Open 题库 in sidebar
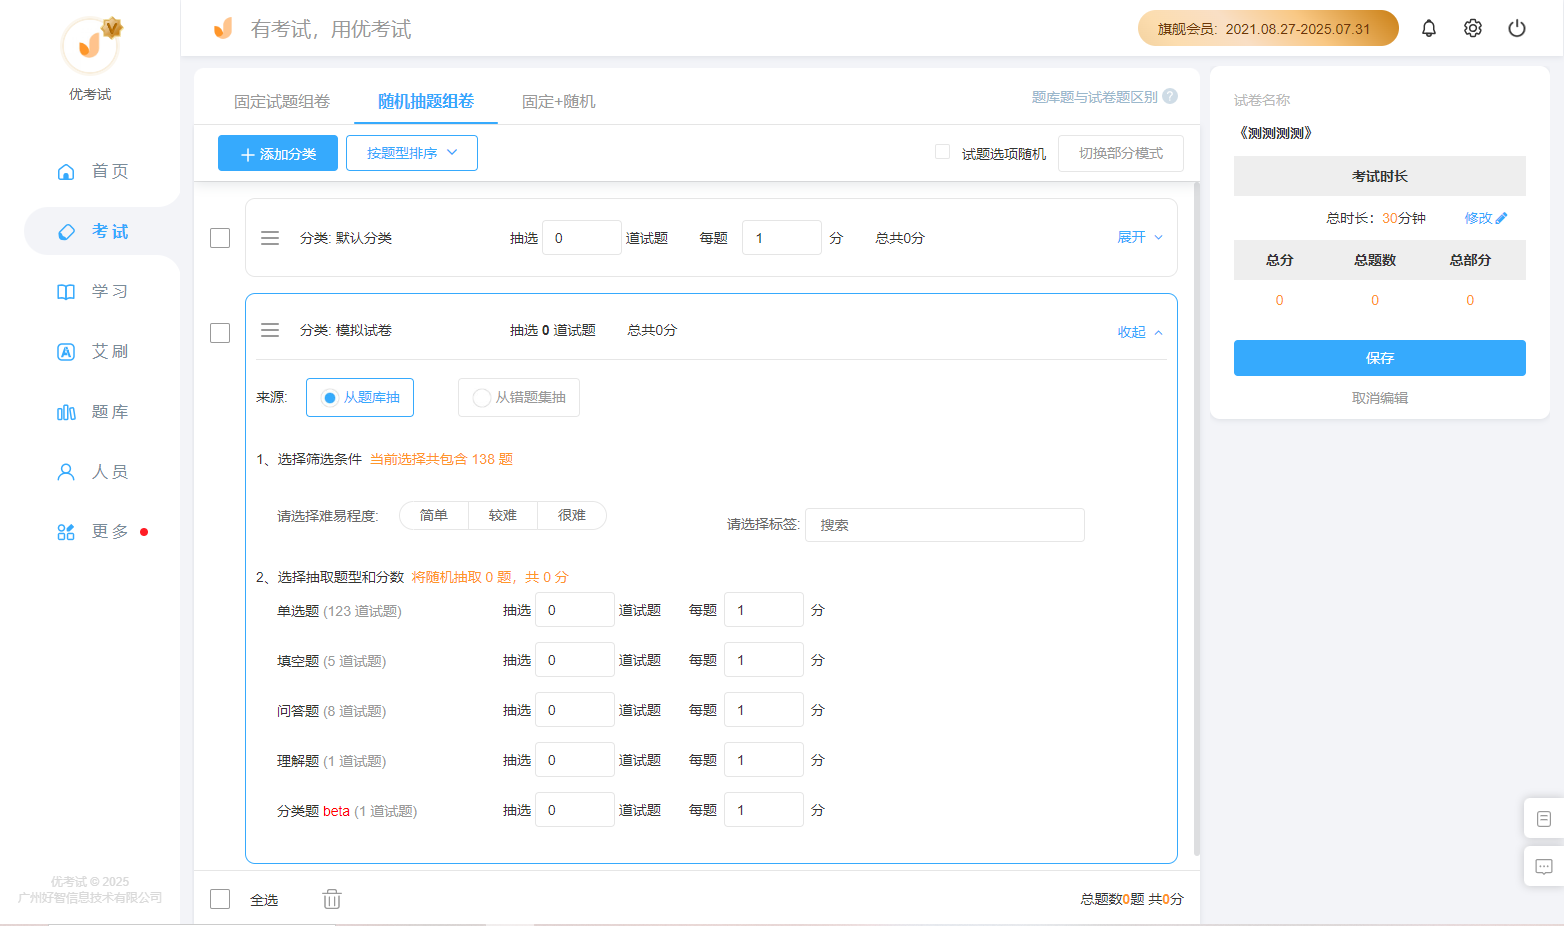Image resolution: width=1564 pixels, height=926 pixels. click(93, 411)
